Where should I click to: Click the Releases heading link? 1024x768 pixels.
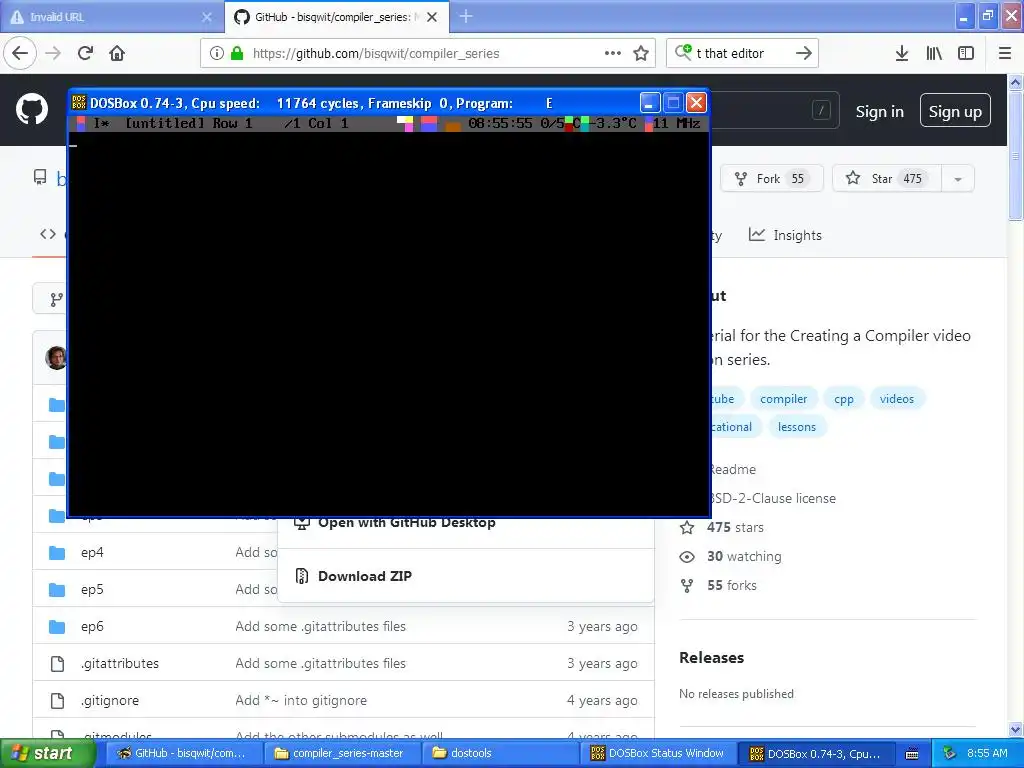pyautogui.click(x=711, y=658)
